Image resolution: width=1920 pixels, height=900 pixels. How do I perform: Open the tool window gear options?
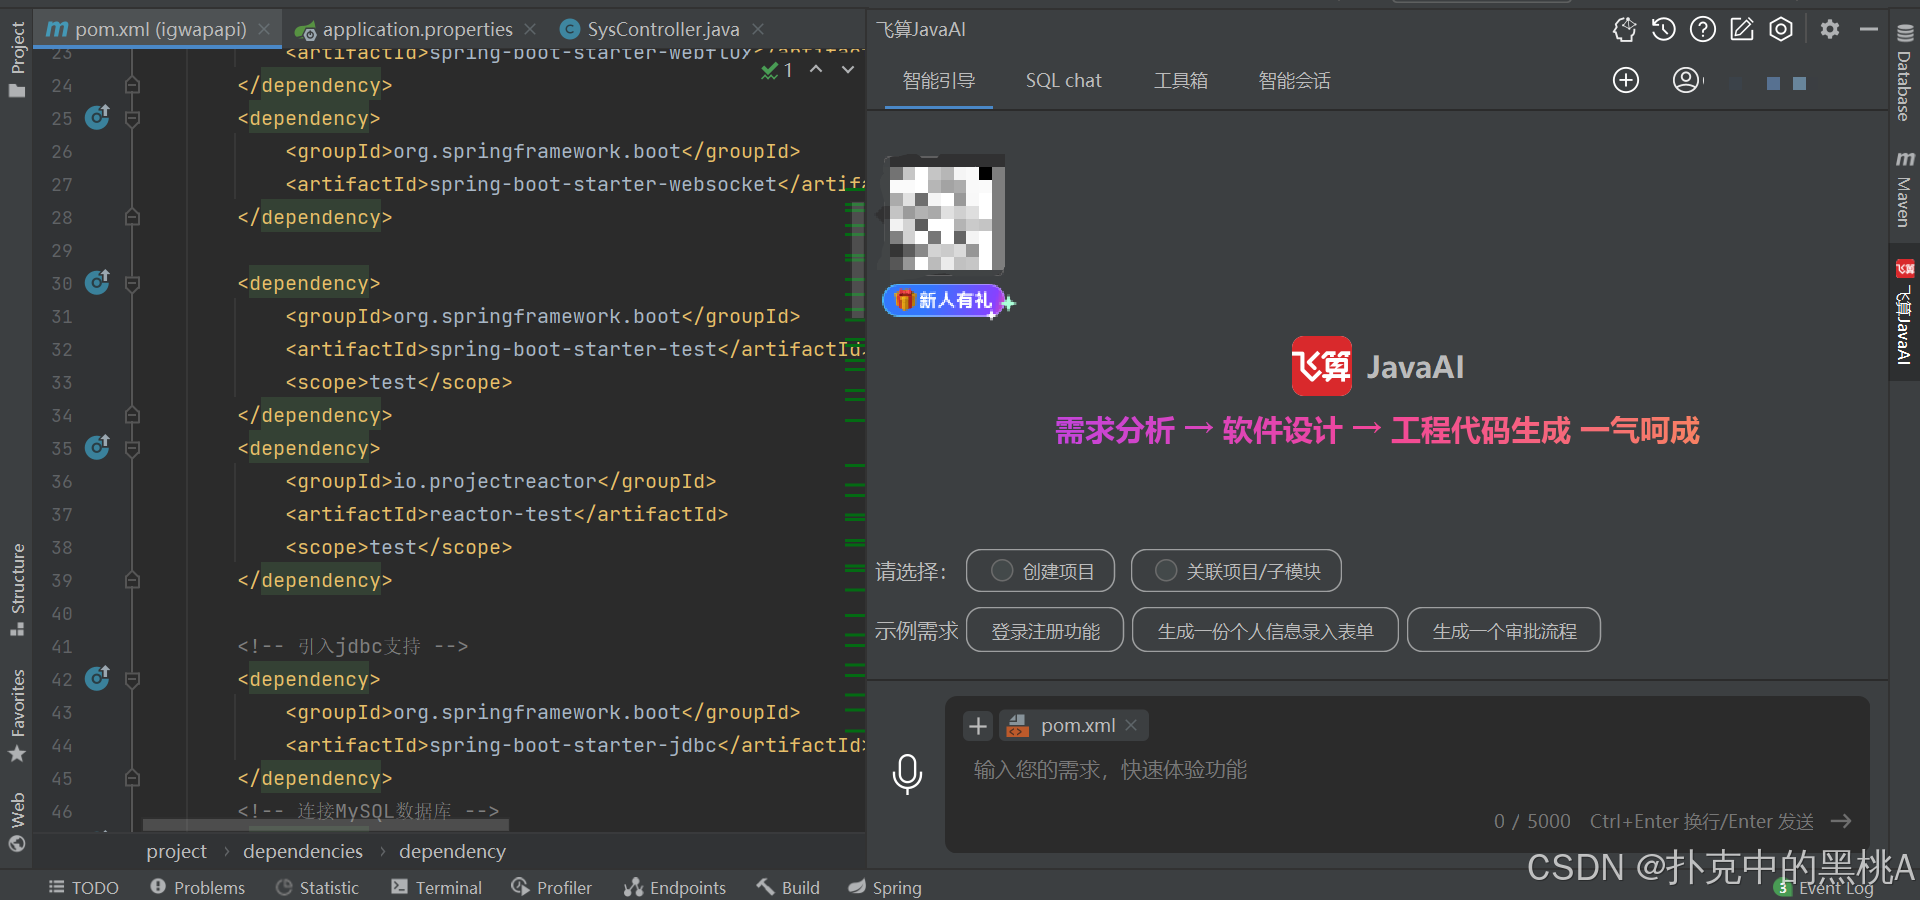pyautogui.click(x=1830, y=30)
